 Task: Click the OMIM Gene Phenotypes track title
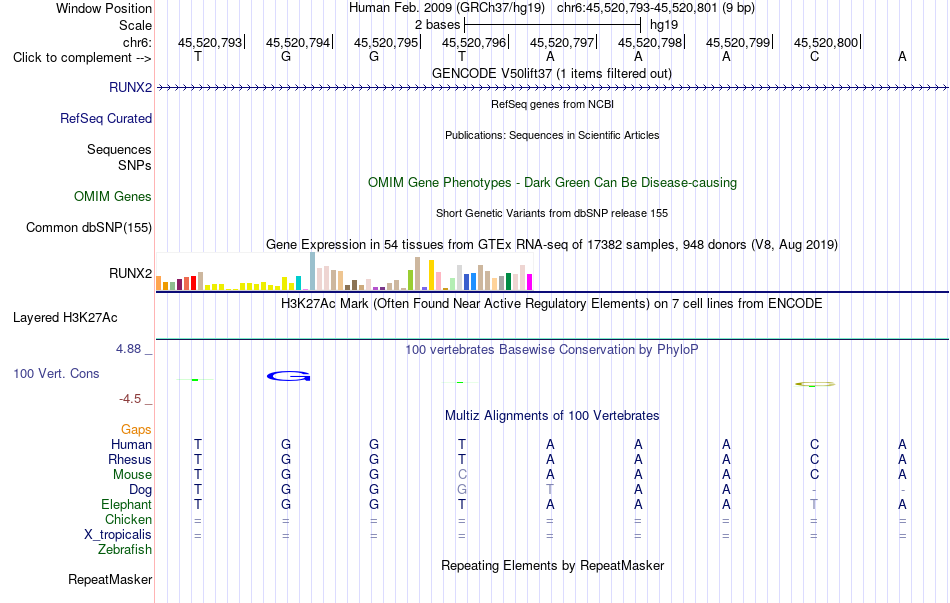pyautogui.click(x=553, y=182)
